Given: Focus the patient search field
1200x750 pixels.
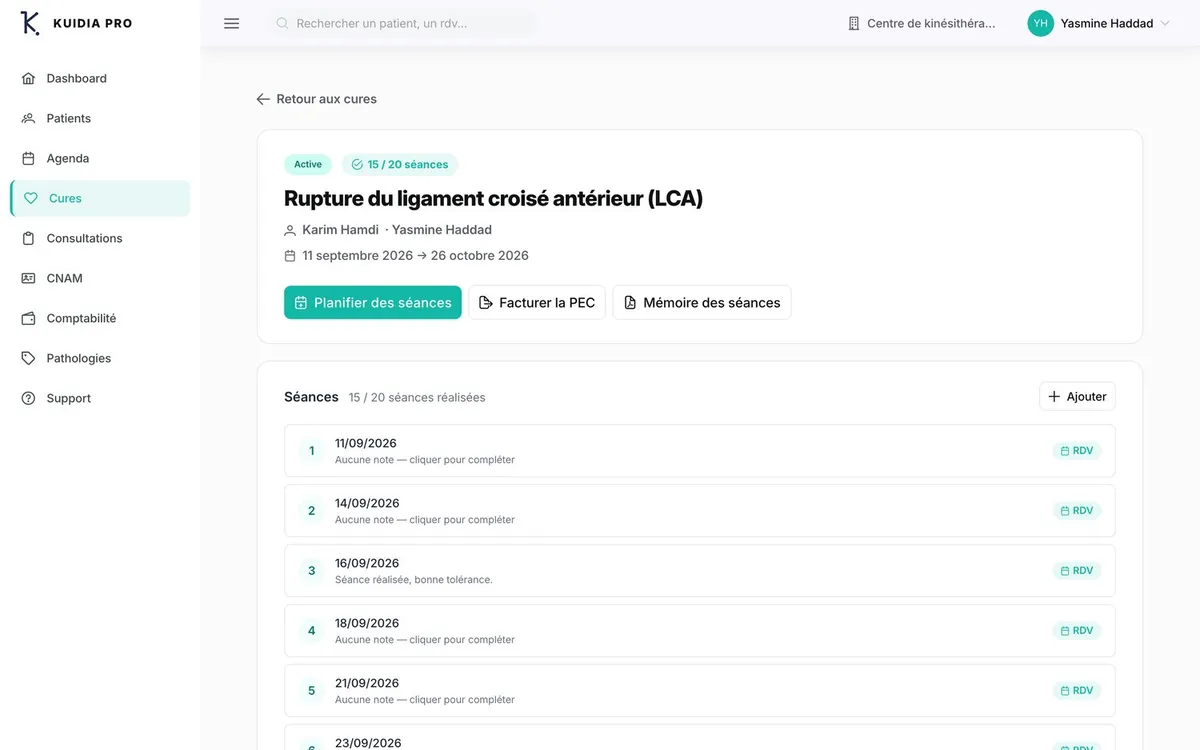Looking at the screenshot, I should (402, 23).
